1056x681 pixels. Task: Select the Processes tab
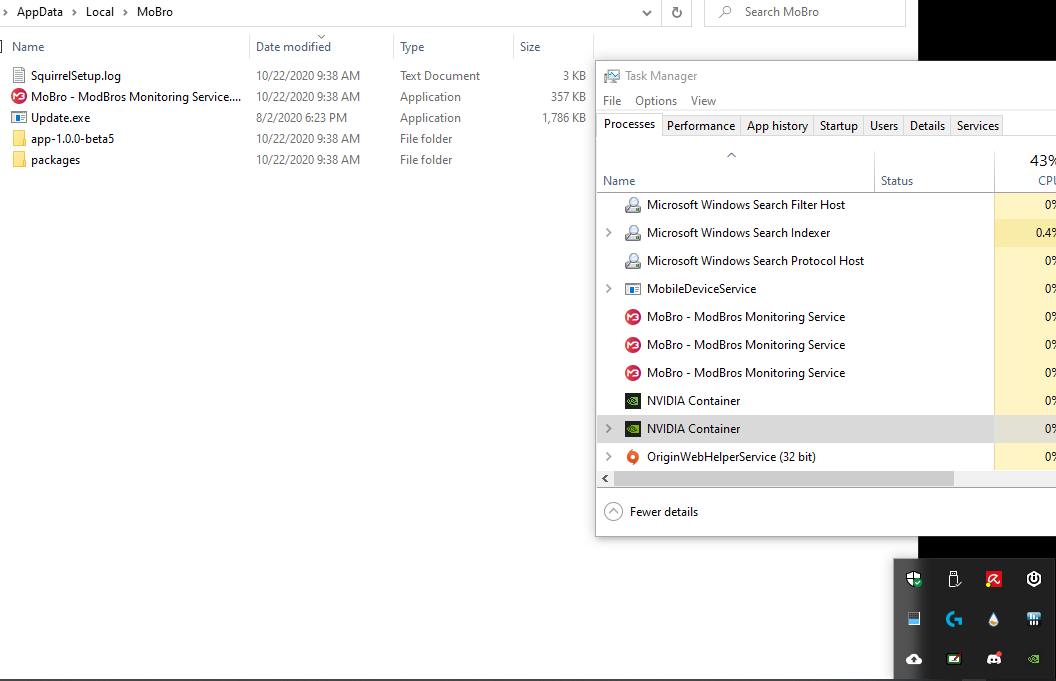(629, 124)
